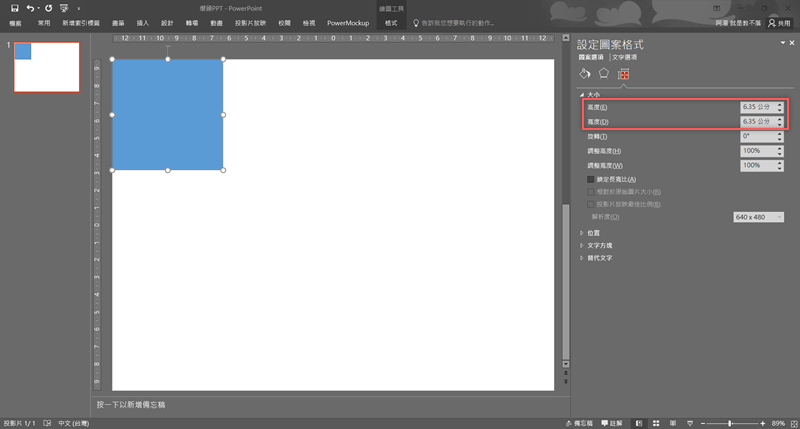The height and width of the screenshot is (429, 800).
Task: Open the 插入 ribbon tab
Action: coord(143,22)
